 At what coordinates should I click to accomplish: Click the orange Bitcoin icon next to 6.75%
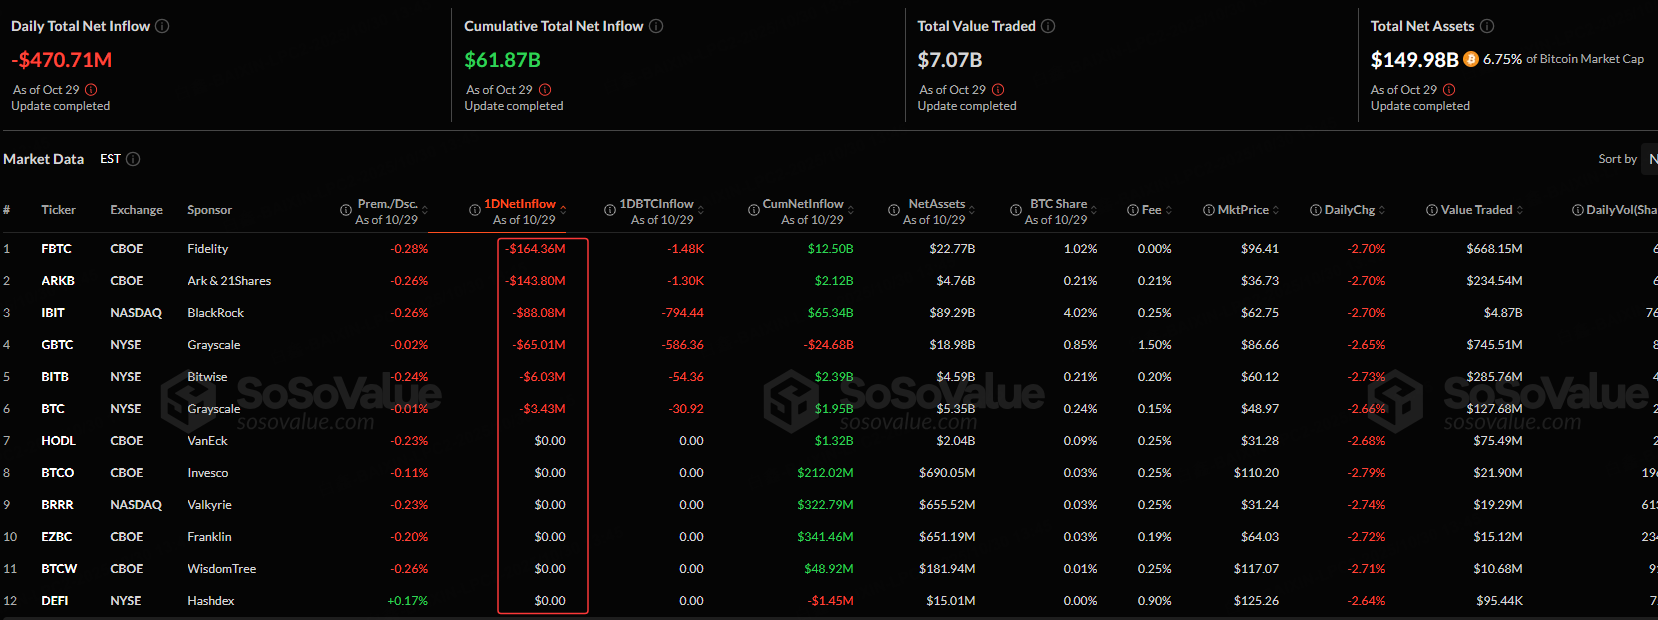pos(1471,59)
